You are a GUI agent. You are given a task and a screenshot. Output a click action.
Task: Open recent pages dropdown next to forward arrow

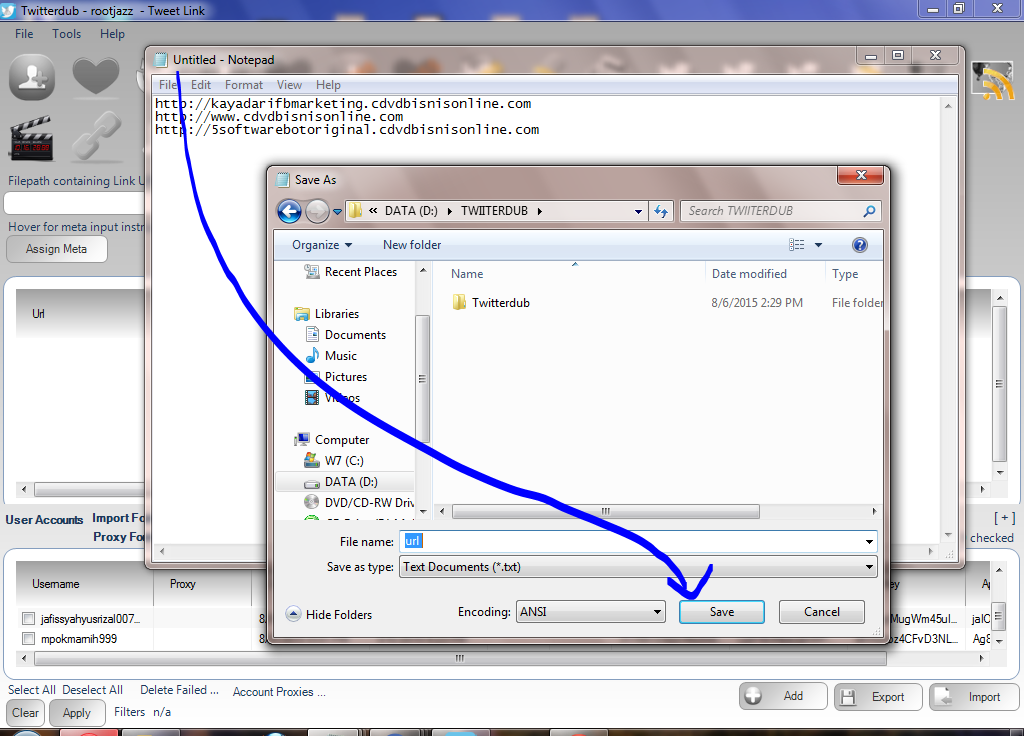point(337,212)
